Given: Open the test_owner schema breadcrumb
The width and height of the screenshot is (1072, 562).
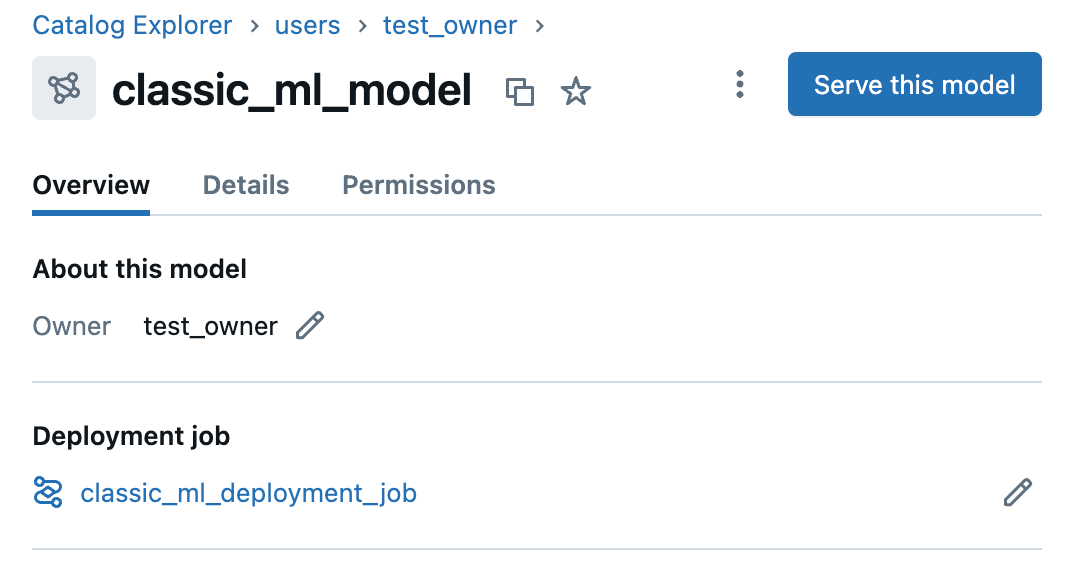Looking at the screenshot, I should click(x=450, y=25).
